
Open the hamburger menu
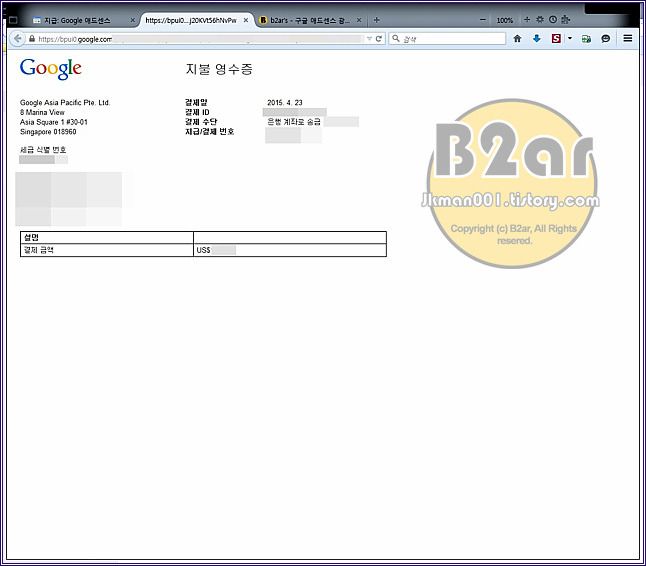click(x=628, y=38)
